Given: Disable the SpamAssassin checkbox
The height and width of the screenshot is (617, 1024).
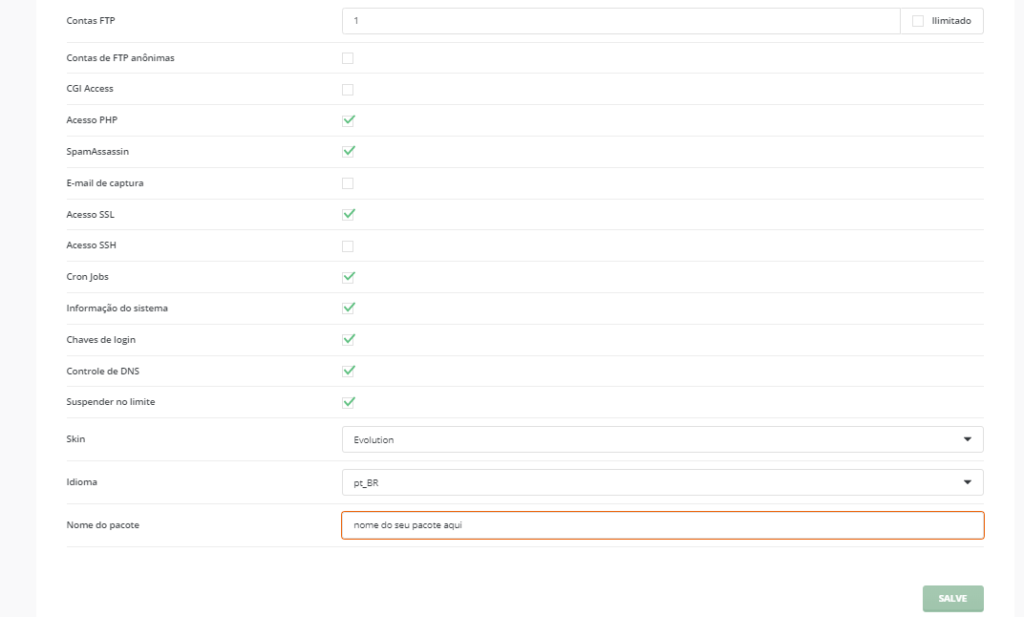Looking at the screenshot, I should 348,151.
